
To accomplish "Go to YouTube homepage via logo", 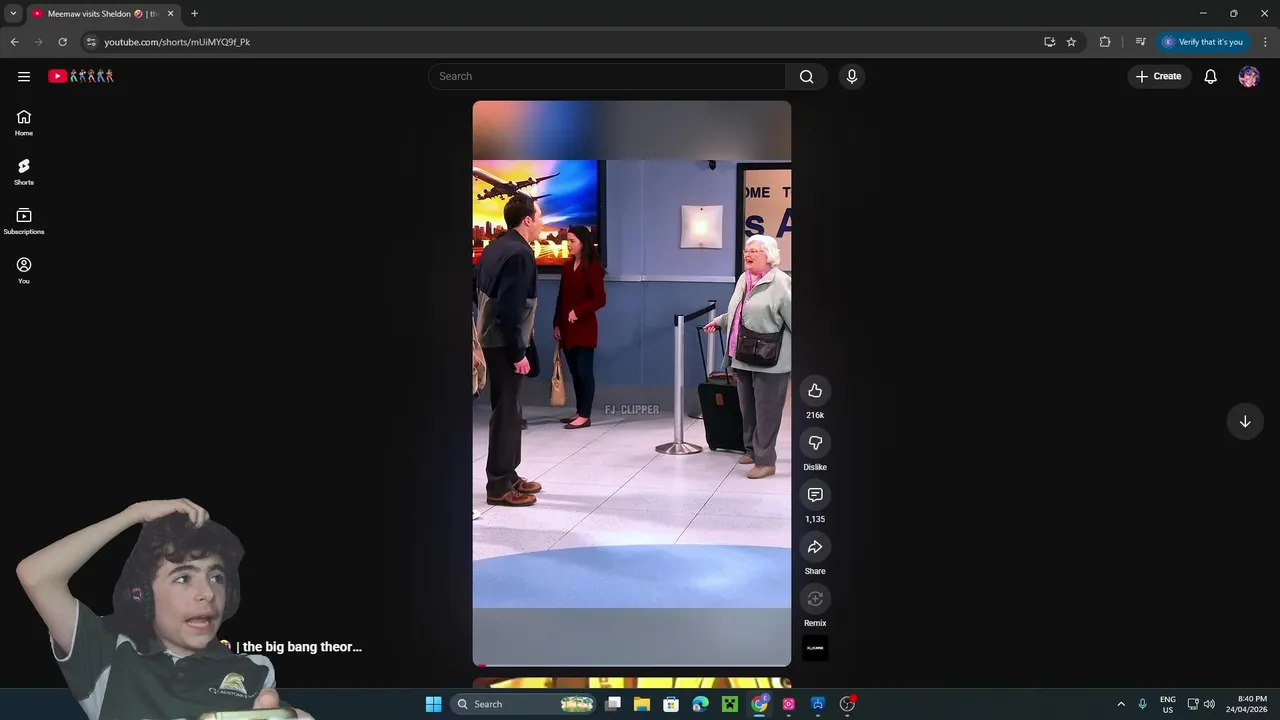I will point(81,76).
